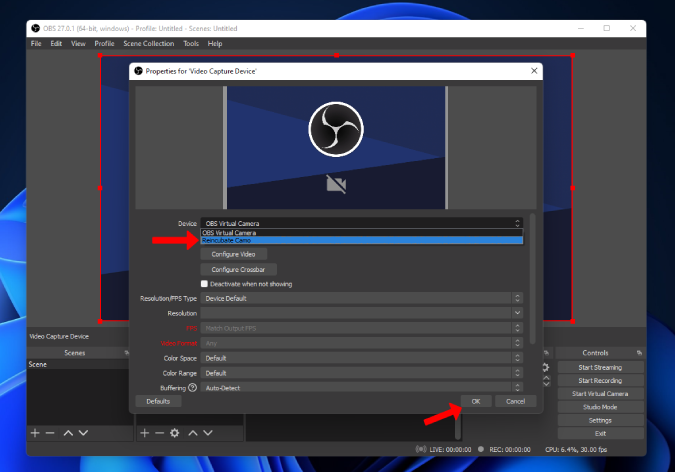Click Cancel in properties dialog
The width and height of the screenshot is (675, 472).
515,401
